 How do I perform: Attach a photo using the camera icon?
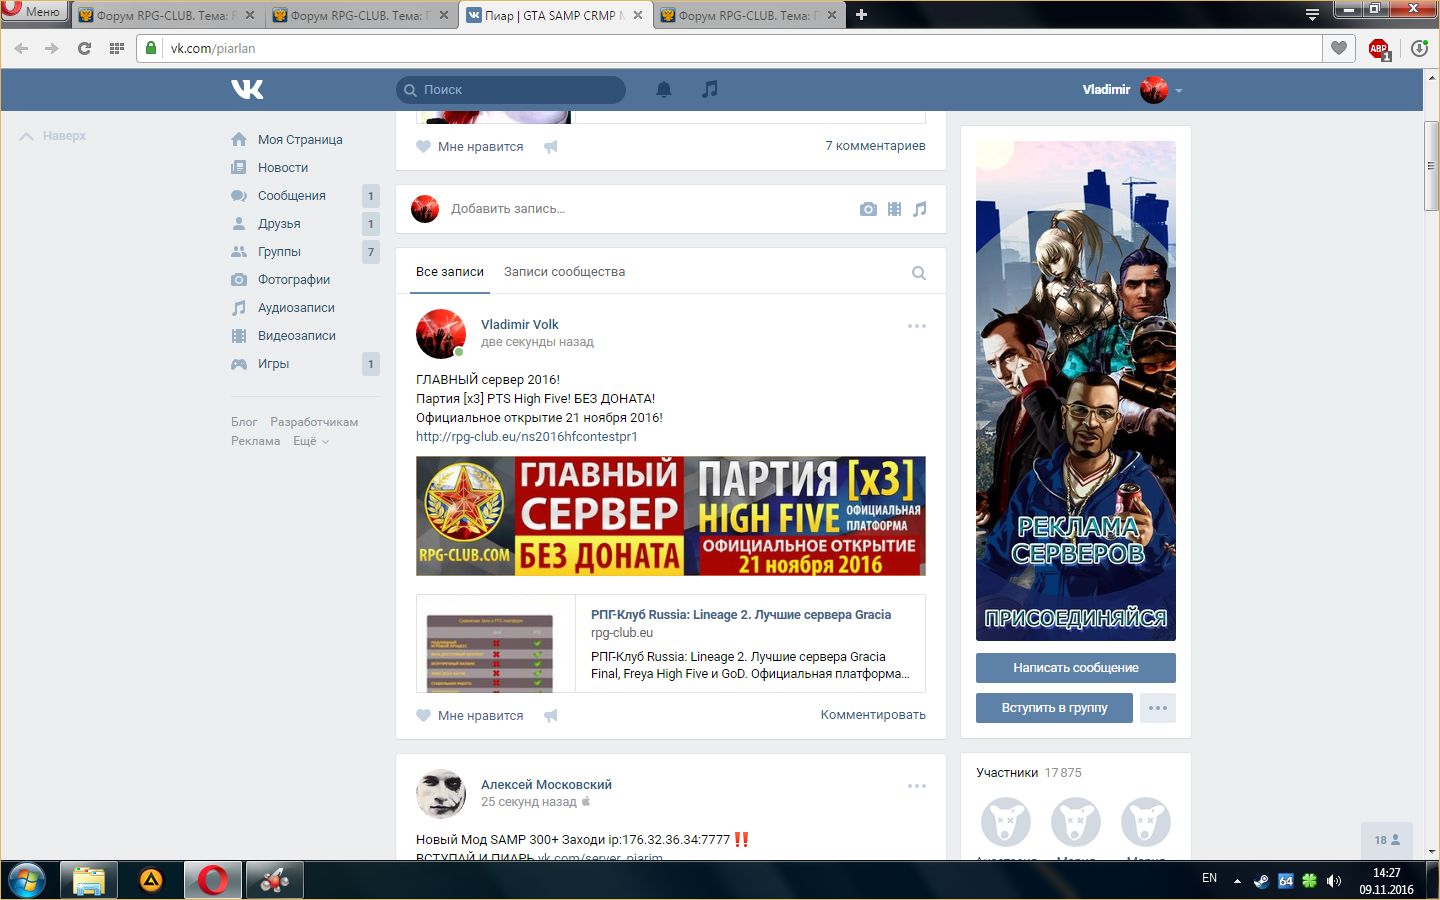point(868,209)
